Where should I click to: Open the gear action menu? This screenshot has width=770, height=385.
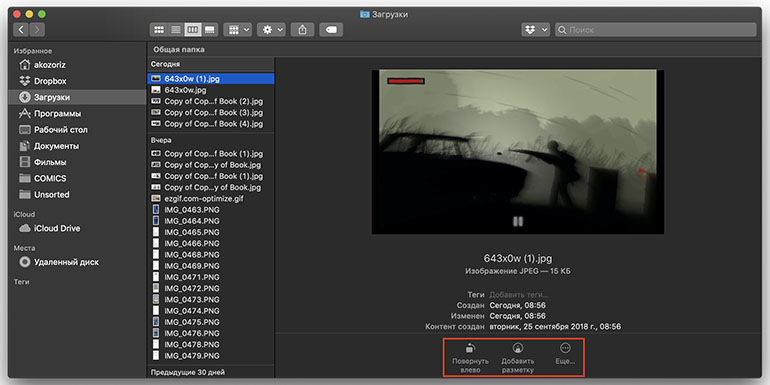point(271,29)
